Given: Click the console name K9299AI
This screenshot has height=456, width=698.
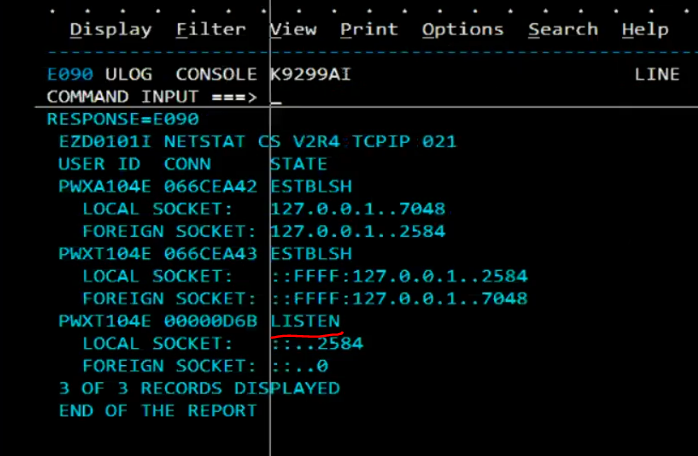Looking at the screenshot, I should pos(311,74).
